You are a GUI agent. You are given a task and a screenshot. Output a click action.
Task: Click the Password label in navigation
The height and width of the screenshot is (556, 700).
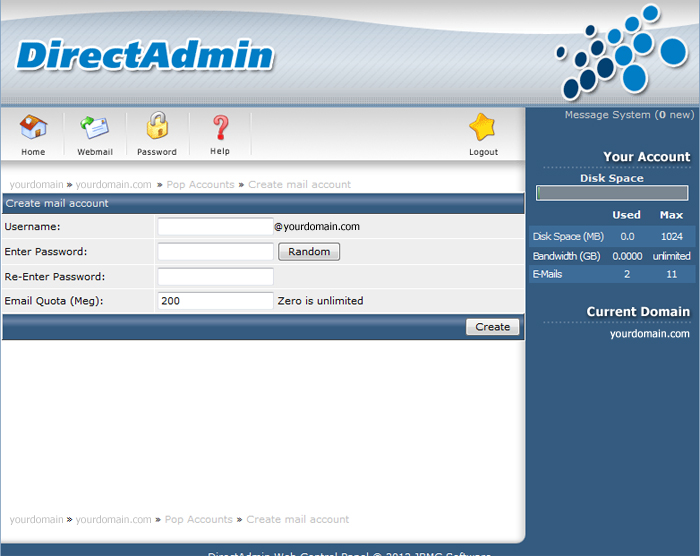[x=157, y=152]
